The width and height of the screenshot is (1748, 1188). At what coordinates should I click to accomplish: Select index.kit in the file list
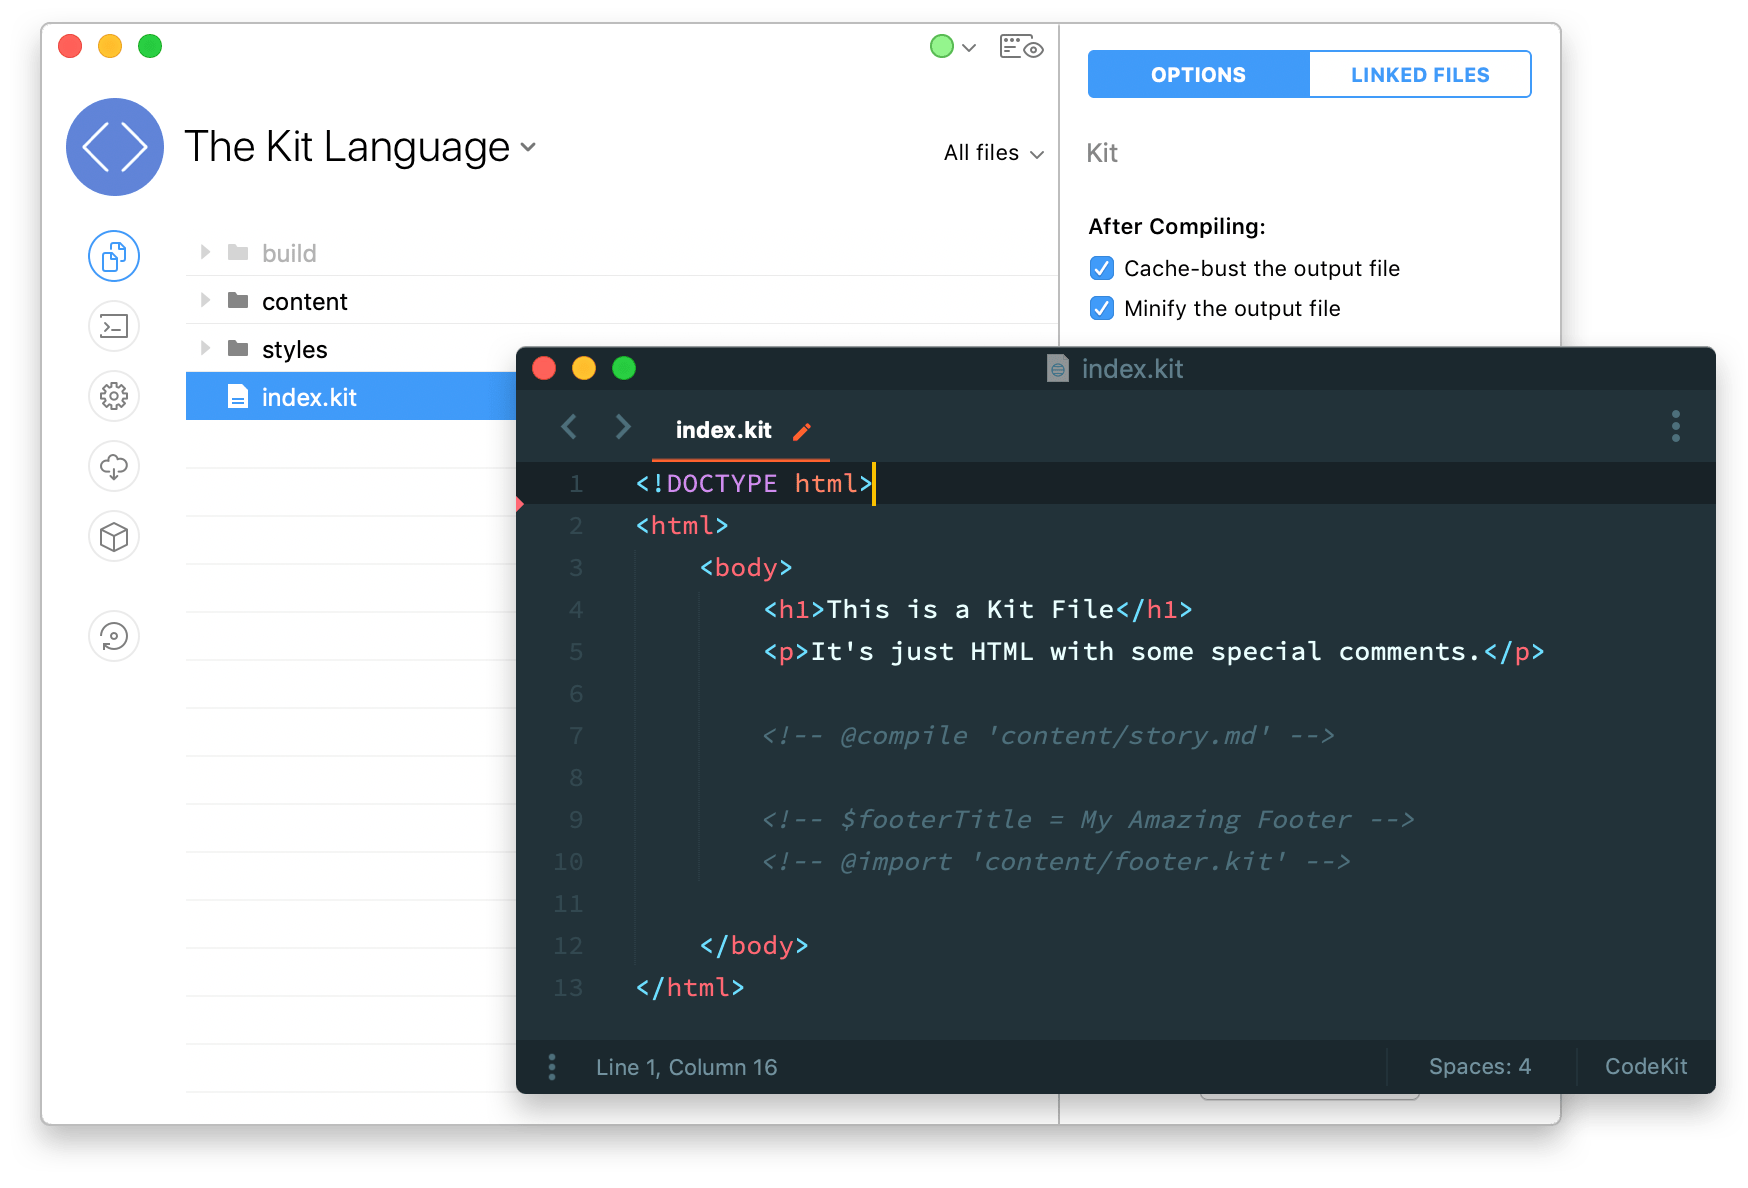tap(352, 396)
